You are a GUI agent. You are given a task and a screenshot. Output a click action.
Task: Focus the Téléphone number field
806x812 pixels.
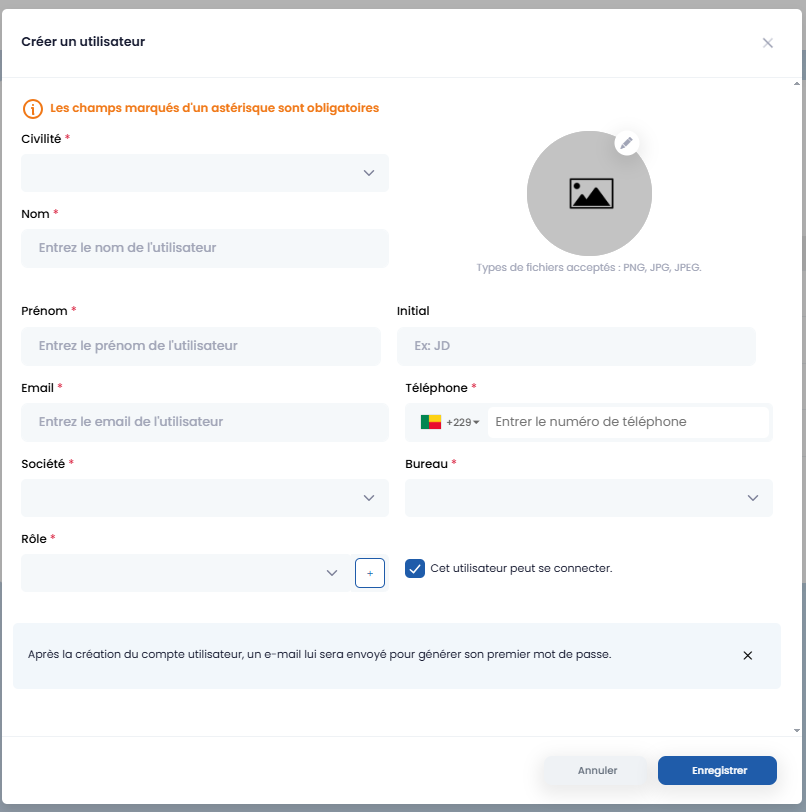[x=628, y=422]
